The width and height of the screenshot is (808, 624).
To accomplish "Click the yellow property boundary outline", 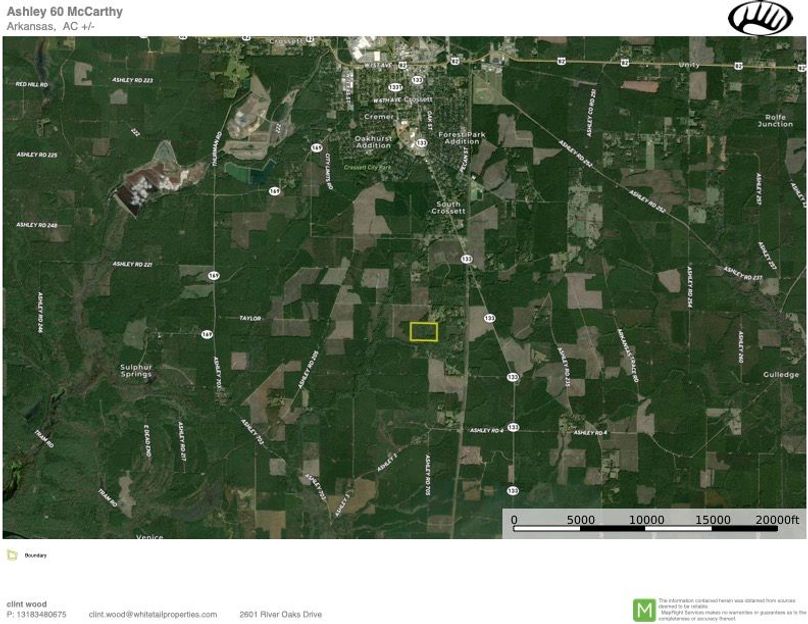I will (x=425, y=331).
